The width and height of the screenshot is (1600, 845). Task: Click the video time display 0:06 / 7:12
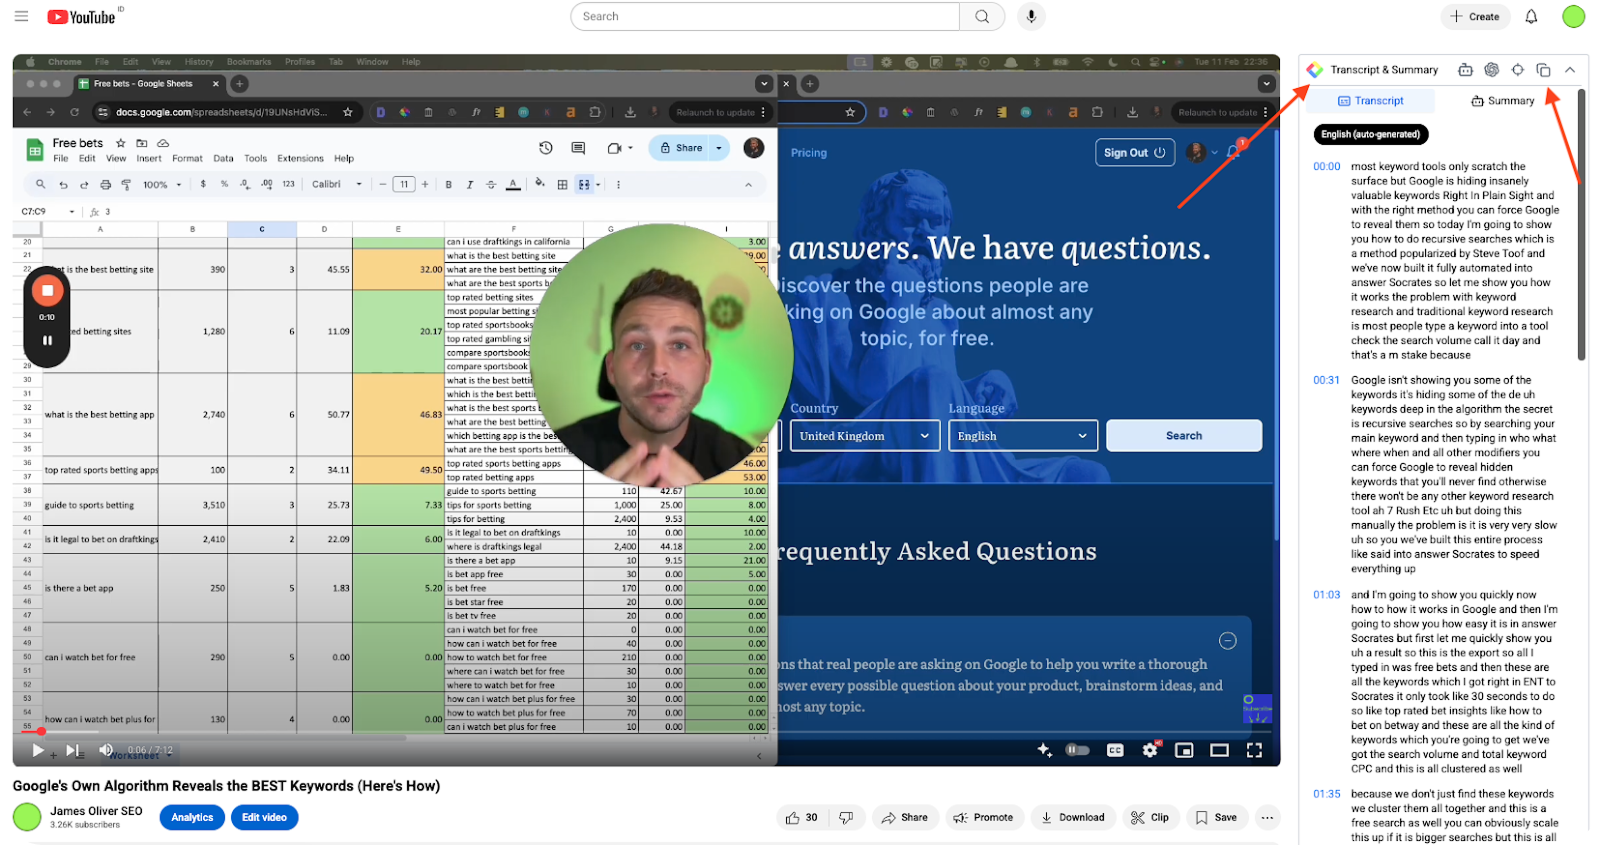coord(150,750)
